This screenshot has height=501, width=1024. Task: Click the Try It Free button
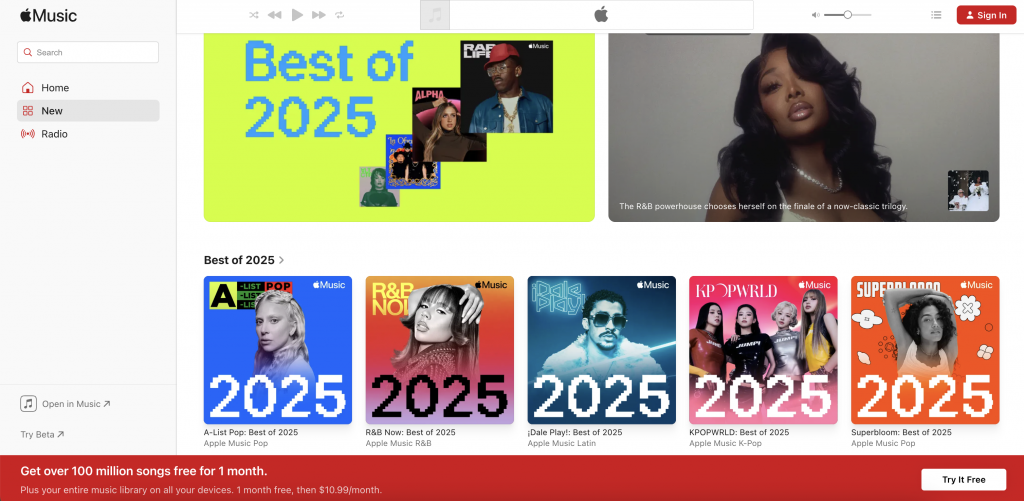963,480
